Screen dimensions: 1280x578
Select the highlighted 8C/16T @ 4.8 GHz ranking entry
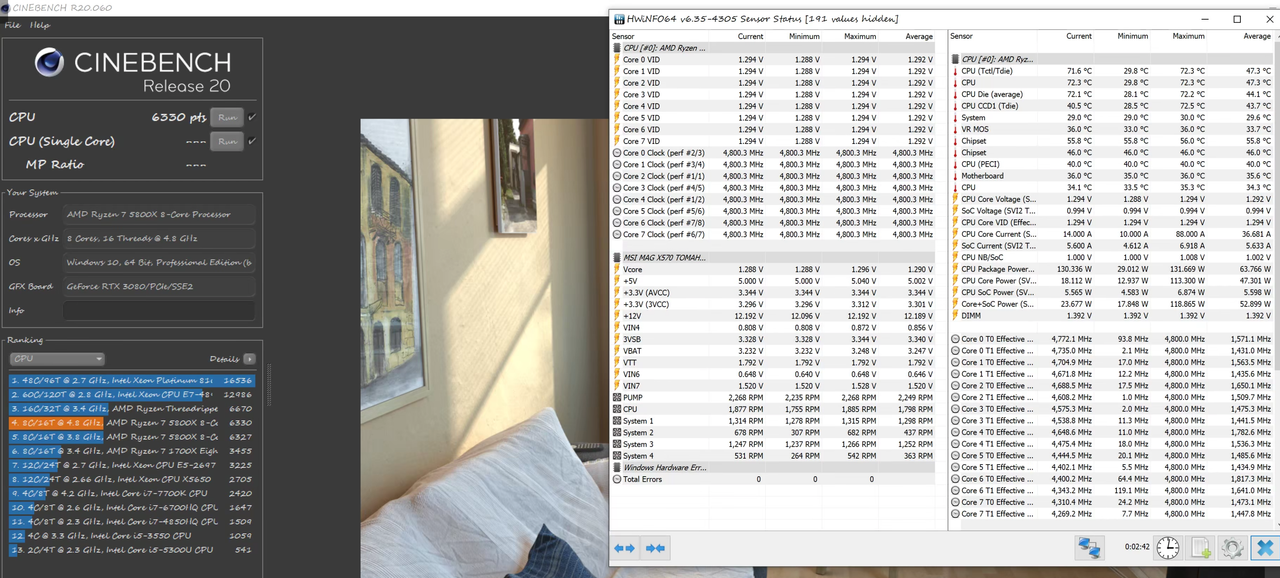click(x=132, y=422)
